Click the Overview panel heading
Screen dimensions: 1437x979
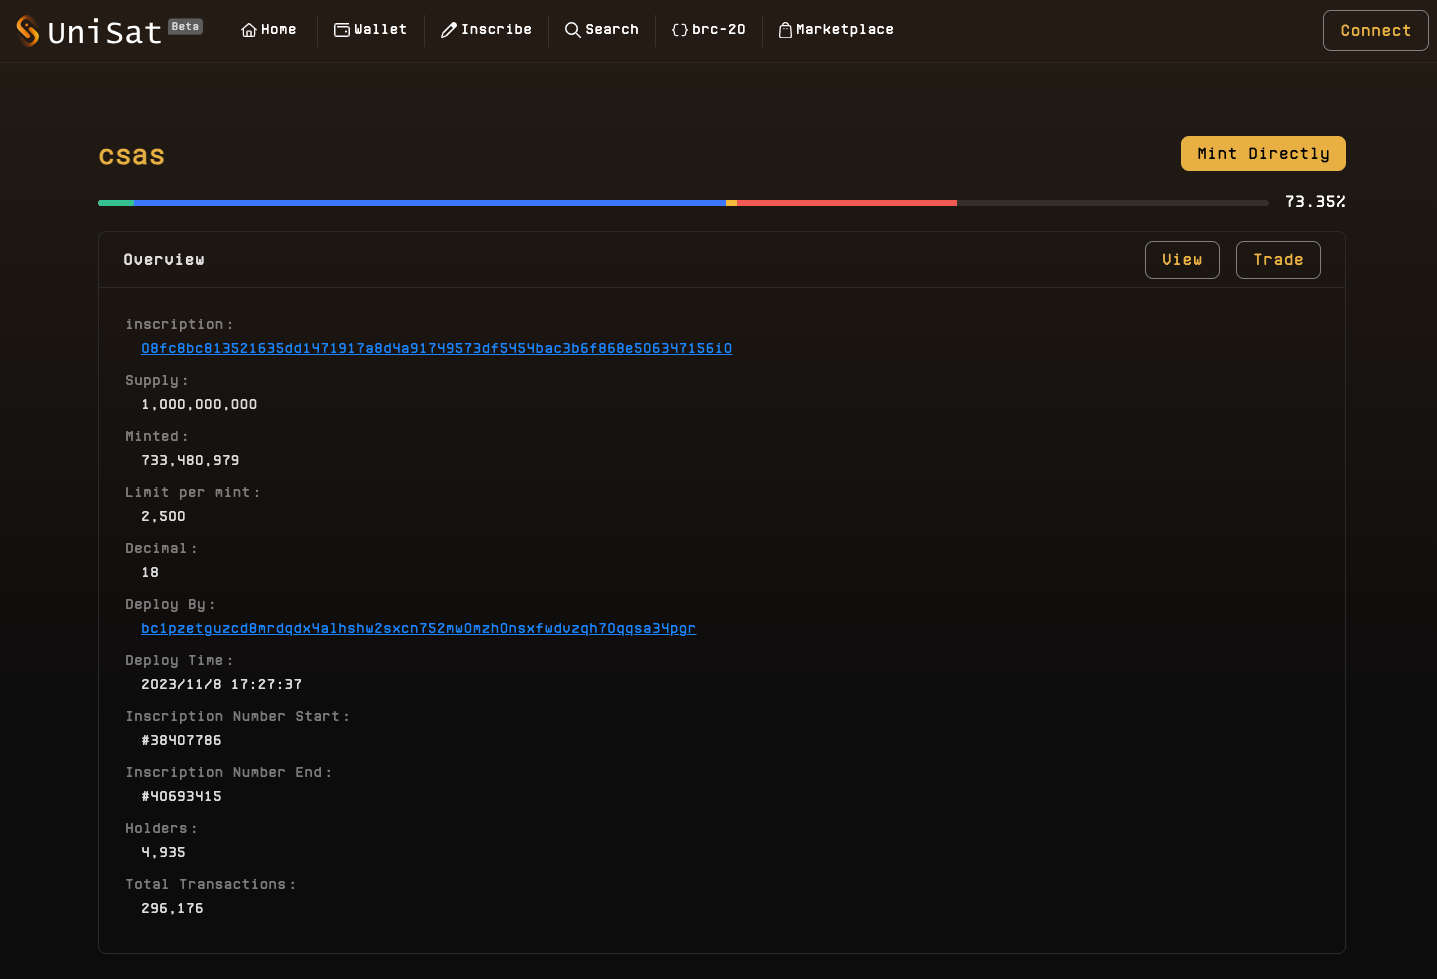164,260
